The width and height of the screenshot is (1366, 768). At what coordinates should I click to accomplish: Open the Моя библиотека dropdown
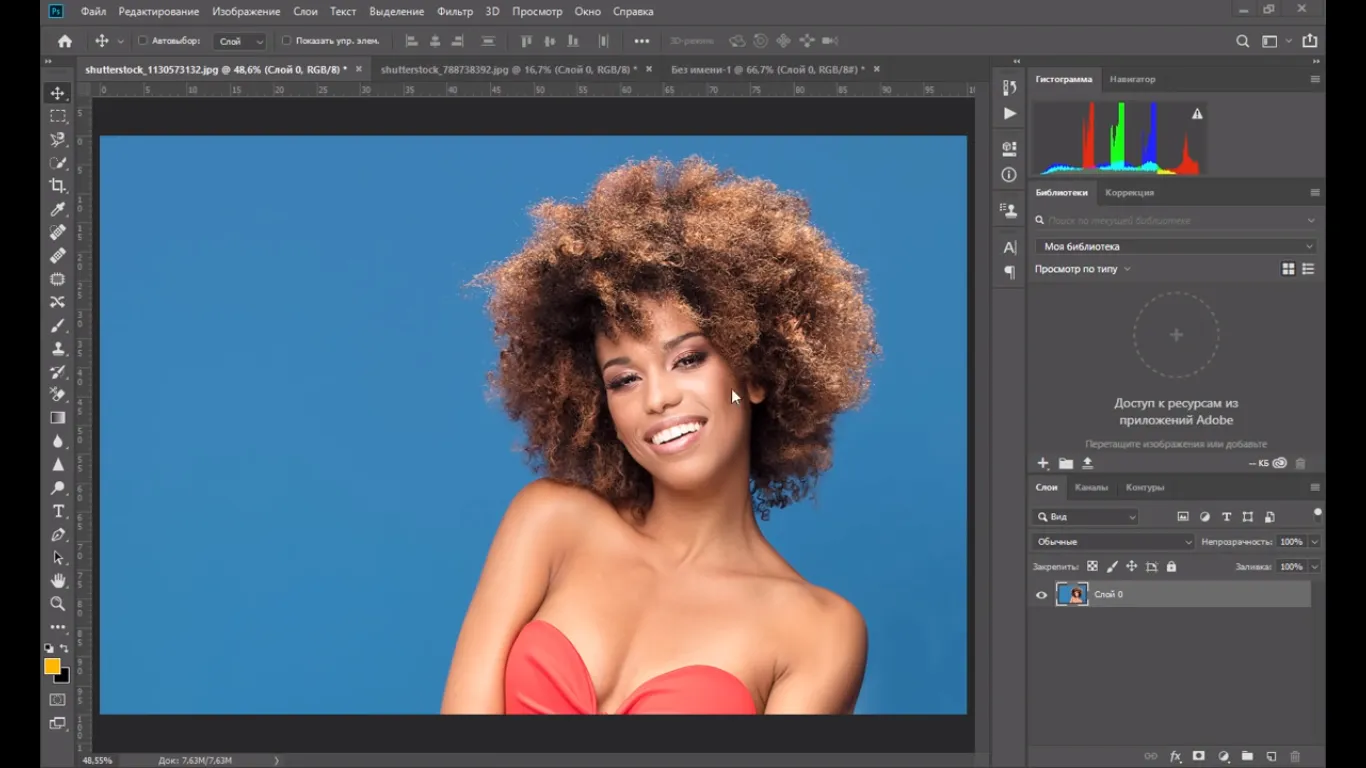coord(1176,246)
